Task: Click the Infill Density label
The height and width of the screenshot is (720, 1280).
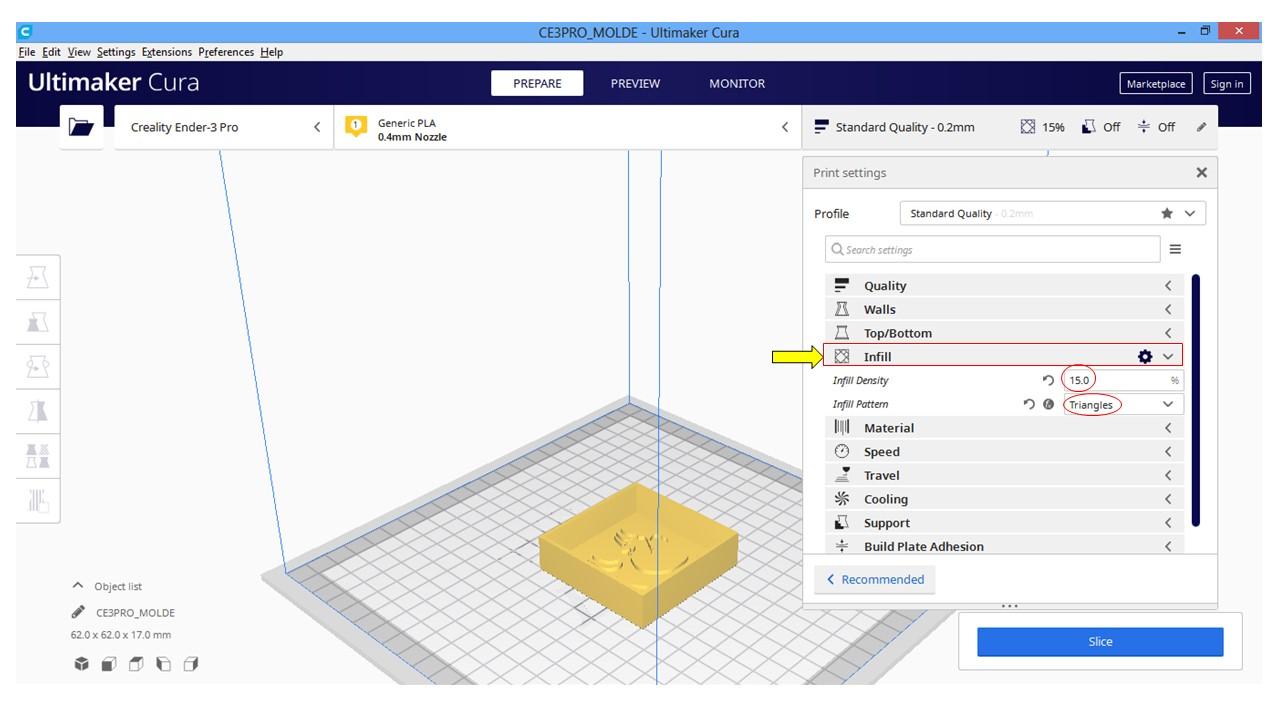Action: pyautogui.click(x=860, y=381)
